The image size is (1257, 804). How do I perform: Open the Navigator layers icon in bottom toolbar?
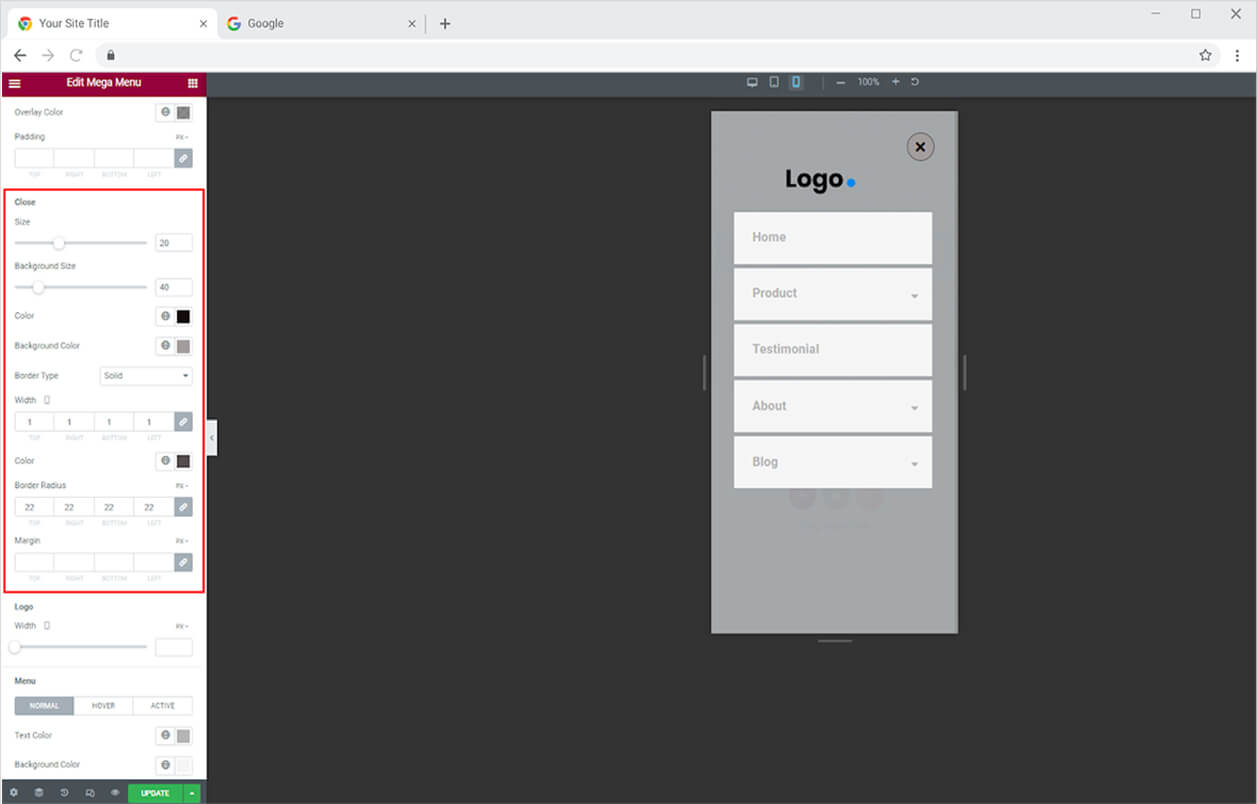pyautogui.click(x=39, y=793)
